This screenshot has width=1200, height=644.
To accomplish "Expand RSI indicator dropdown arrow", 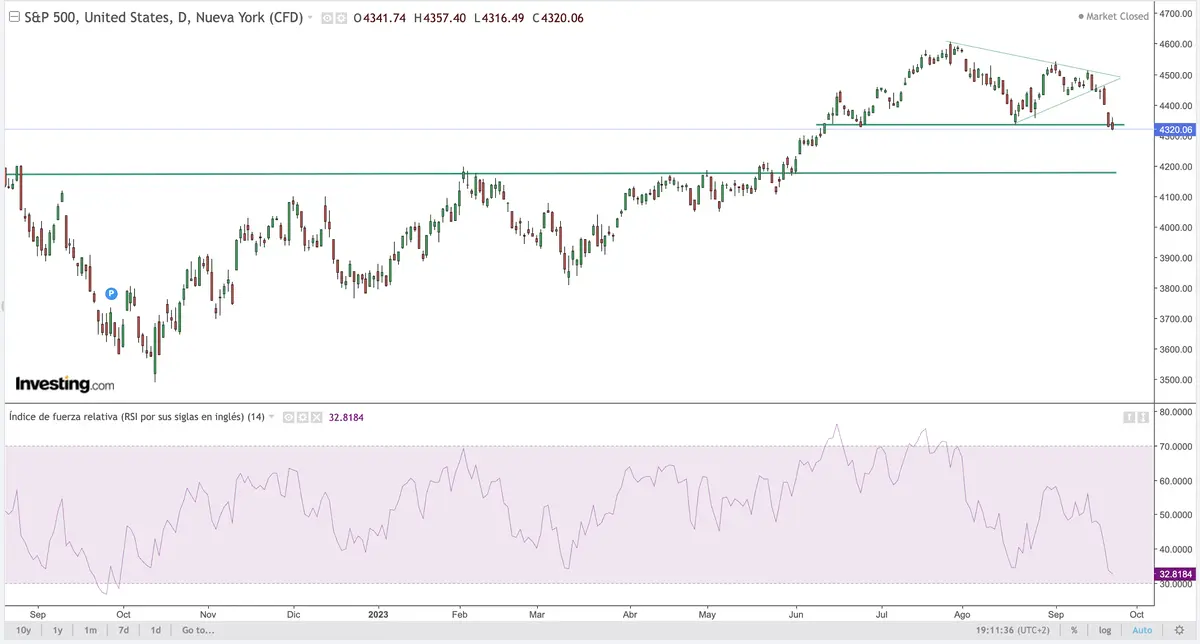I will coord(273,417).
